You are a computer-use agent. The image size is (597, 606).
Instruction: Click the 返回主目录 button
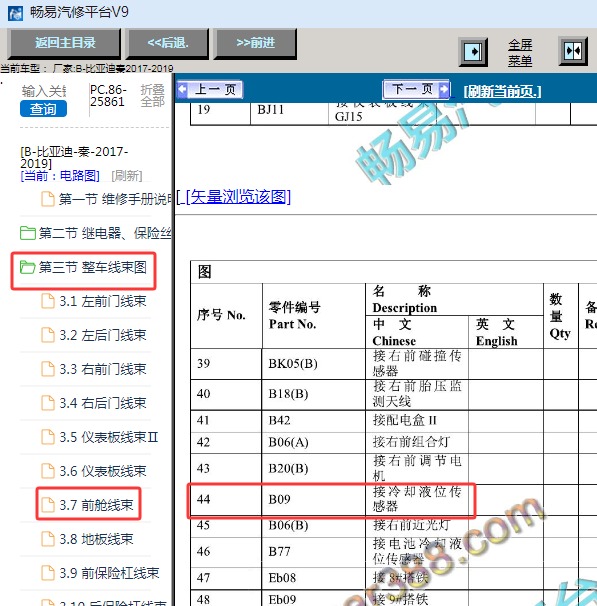coord(65,43)
